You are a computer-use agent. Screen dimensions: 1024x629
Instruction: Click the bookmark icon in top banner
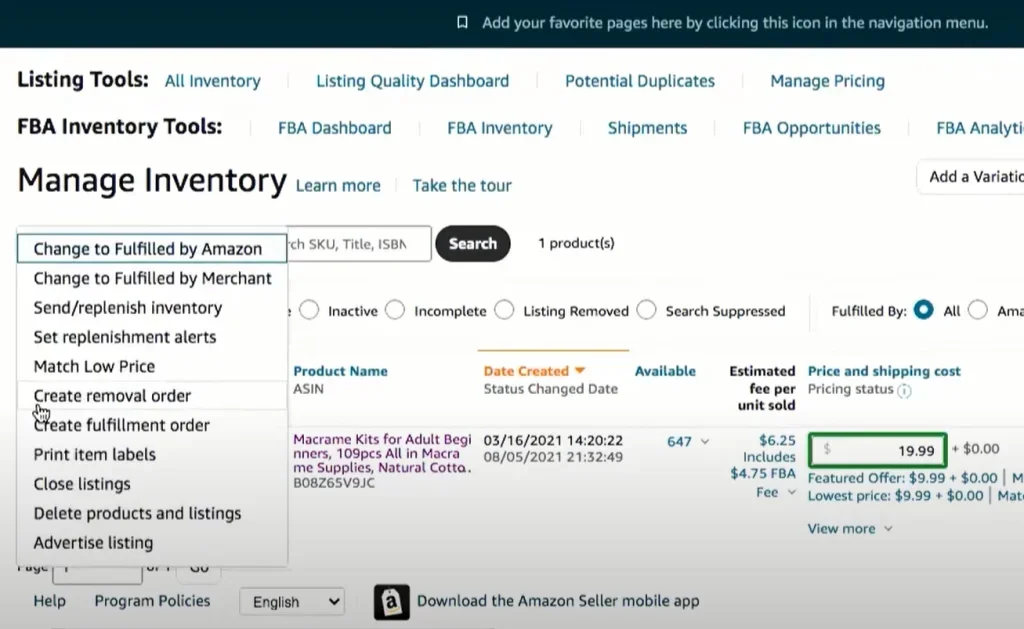[x=461, y=22]
